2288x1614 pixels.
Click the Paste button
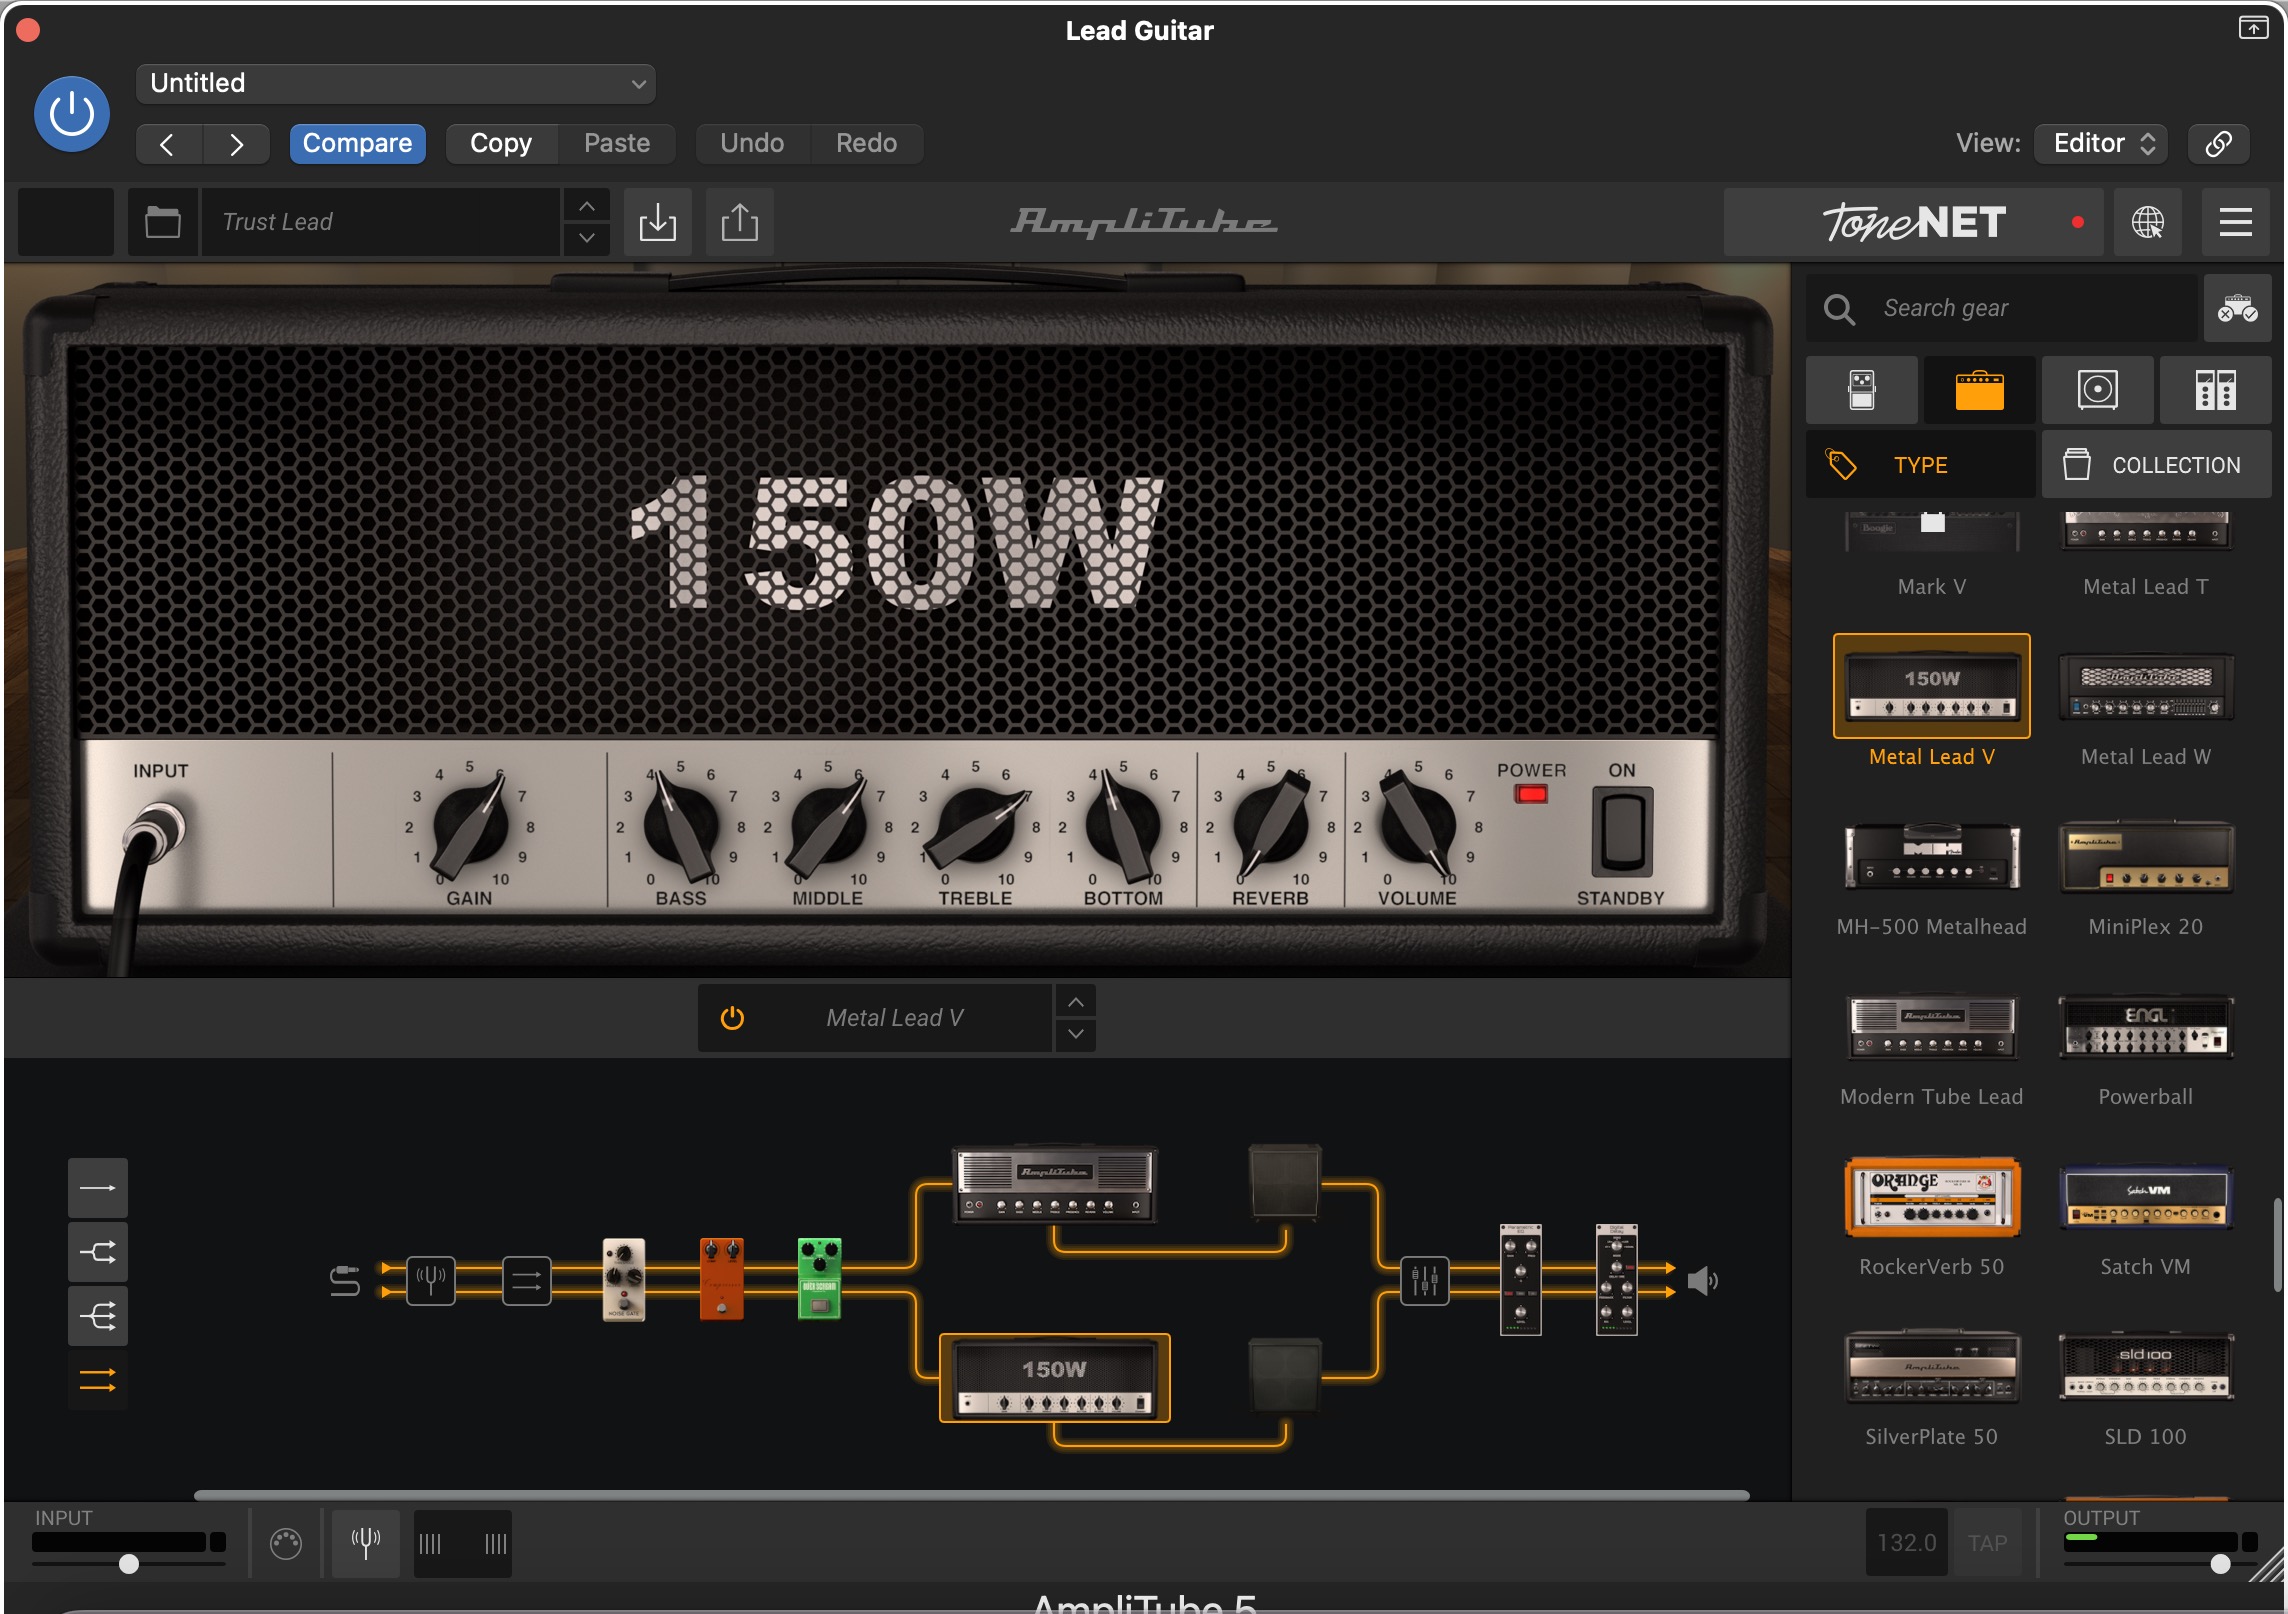click(617, 144)
